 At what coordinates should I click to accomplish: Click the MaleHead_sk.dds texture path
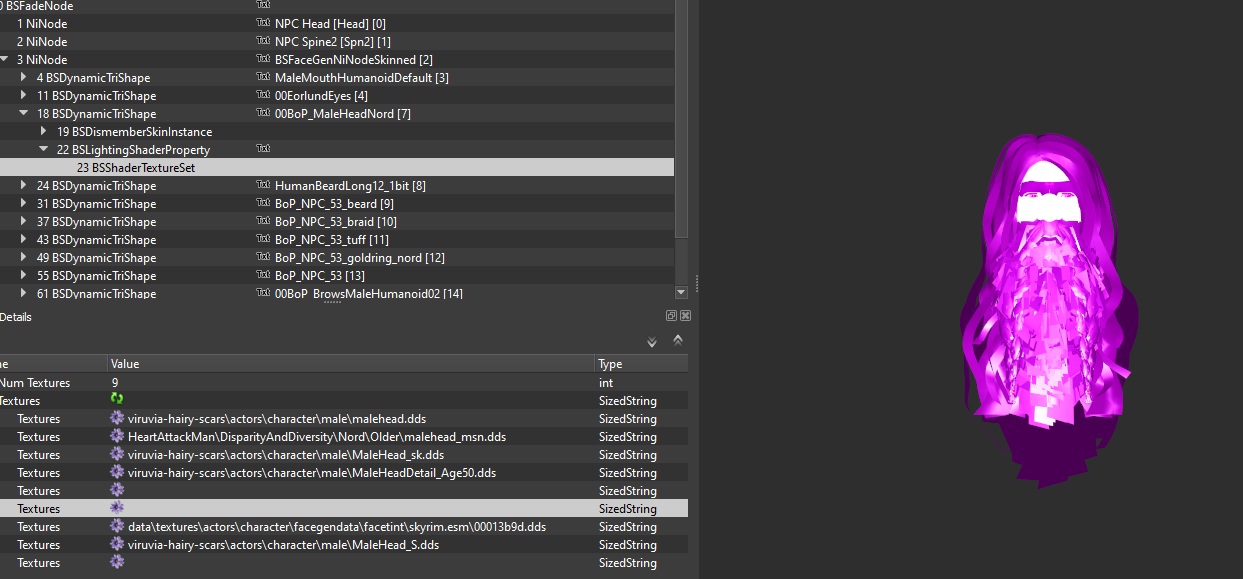pos(286,454)
